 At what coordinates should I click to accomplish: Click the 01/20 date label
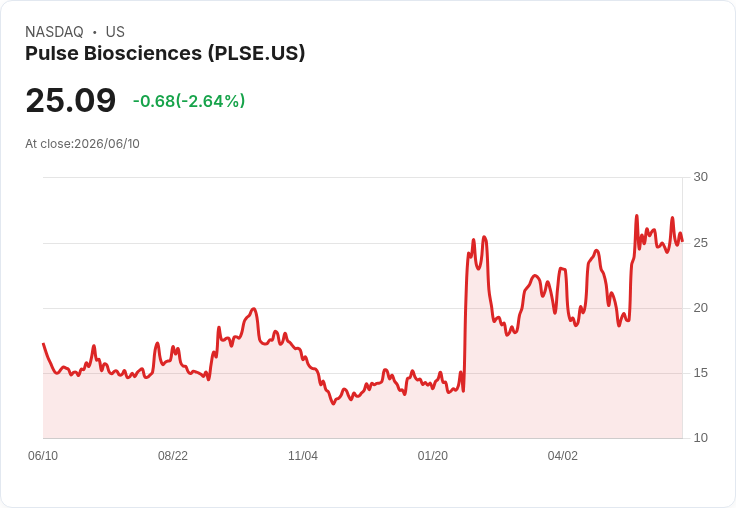point(433,456)
